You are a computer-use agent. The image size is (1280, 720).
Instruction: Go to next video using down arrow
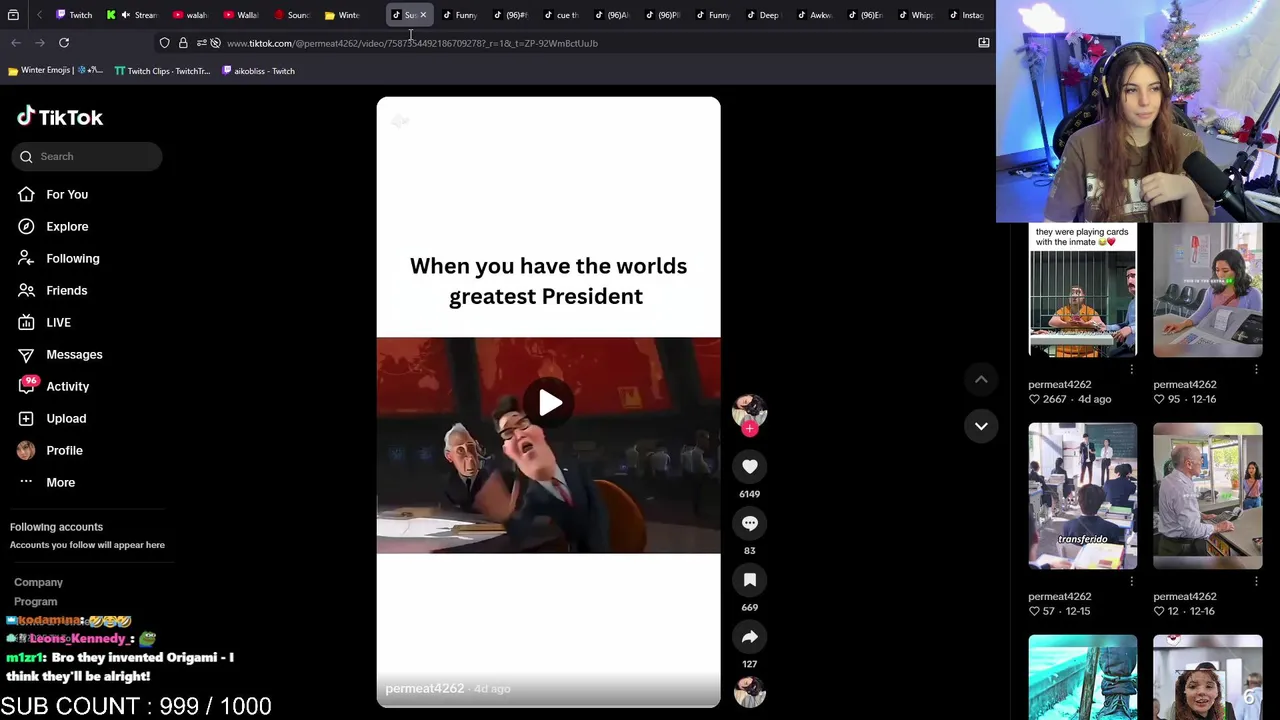point(981,426)
